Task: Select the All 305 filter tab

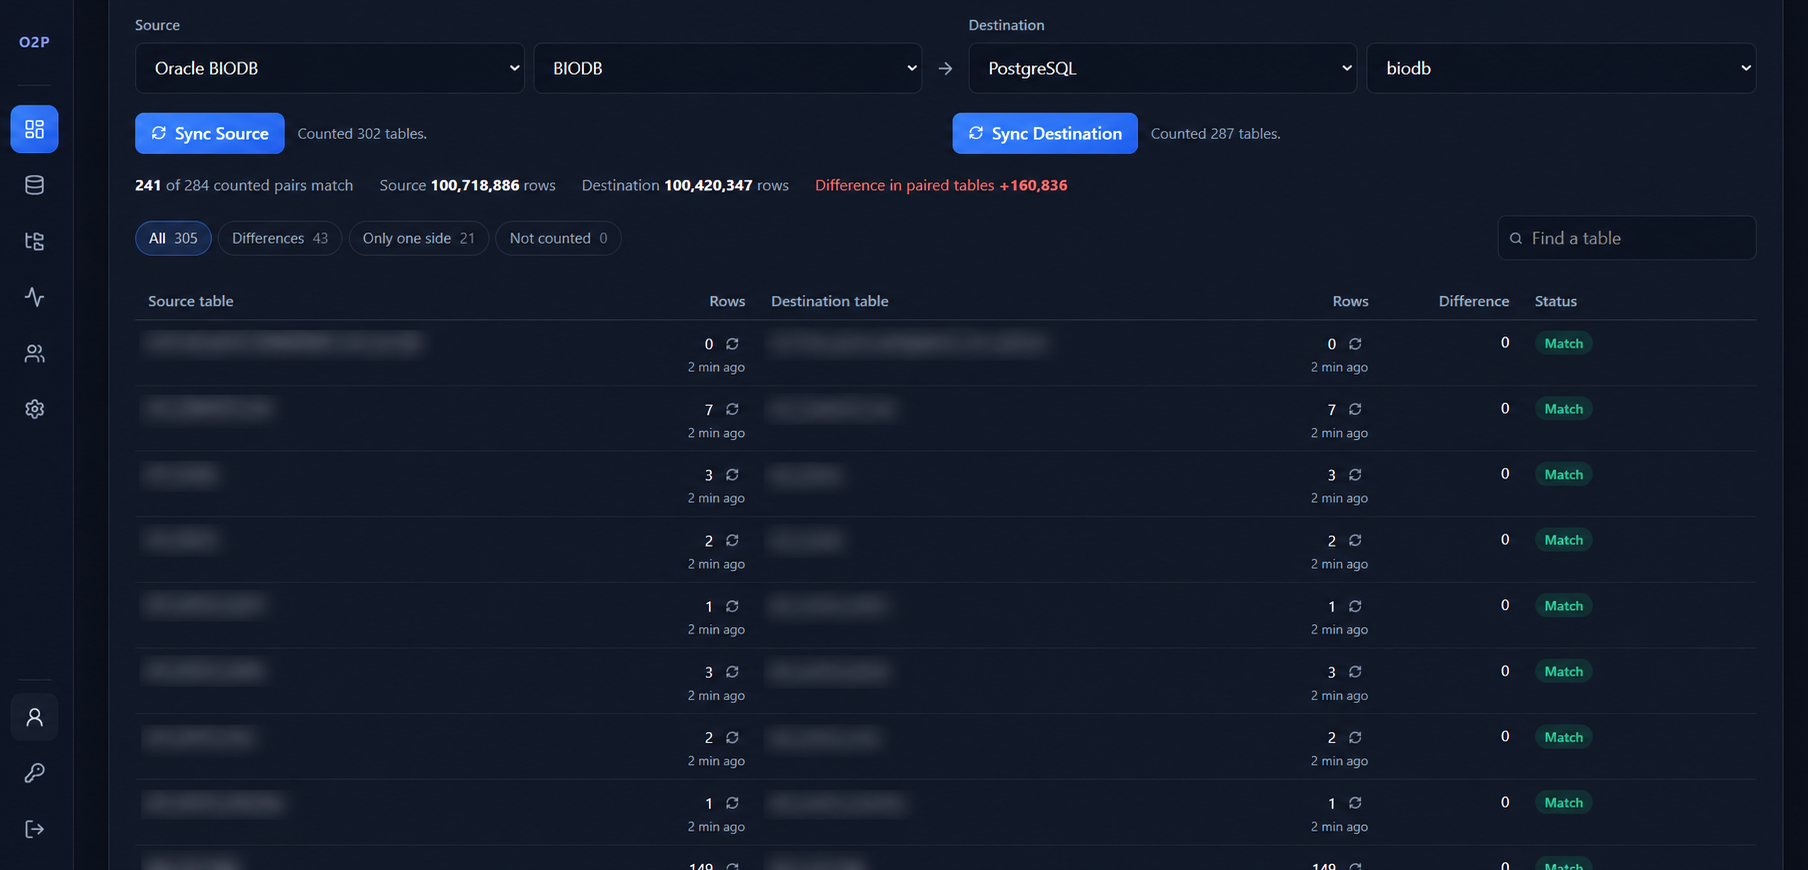Action: point(173,238)
